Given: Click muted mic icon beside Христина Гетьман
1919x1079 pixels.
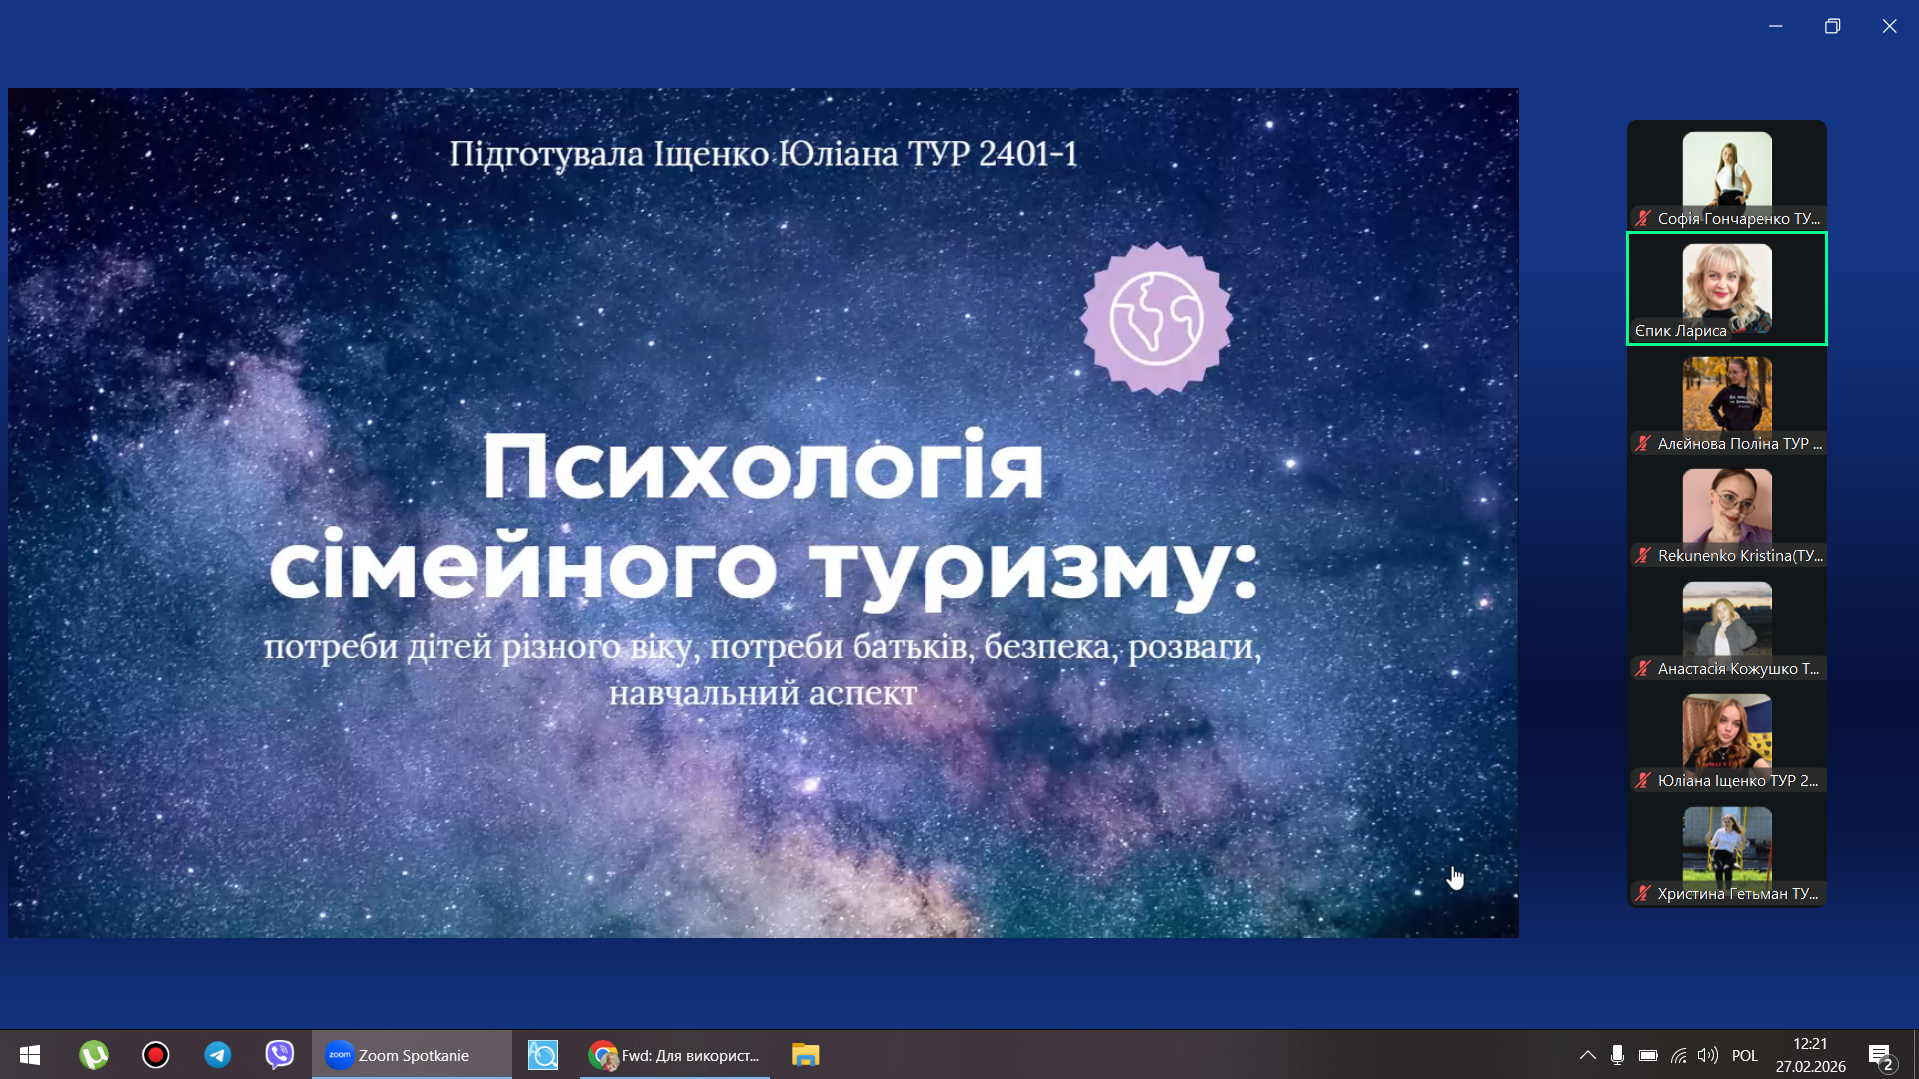Looking at the screenshot, I should point(1642,893).
